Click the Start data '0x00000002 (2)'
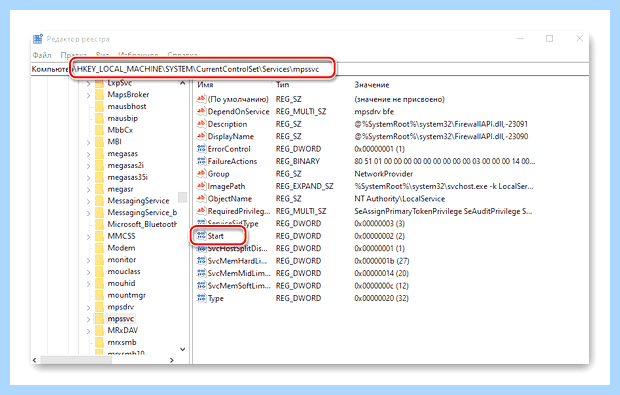Image resolution: width=620 pixels, height=395 pixels. point(380,236)
